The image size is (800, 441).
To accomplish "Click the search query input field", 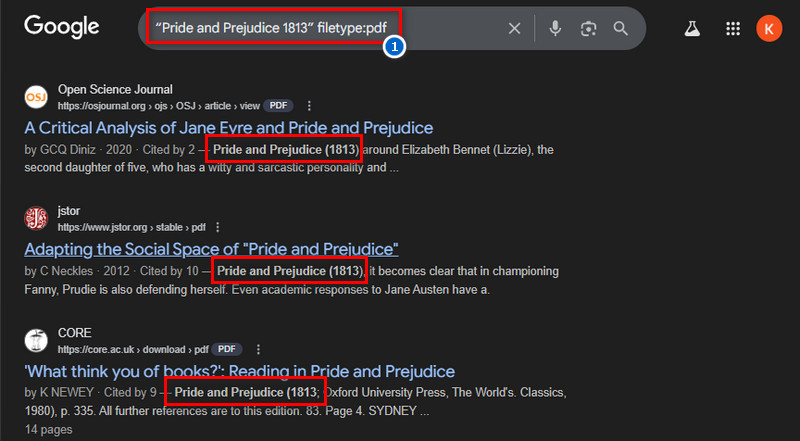I will point(300,28).
